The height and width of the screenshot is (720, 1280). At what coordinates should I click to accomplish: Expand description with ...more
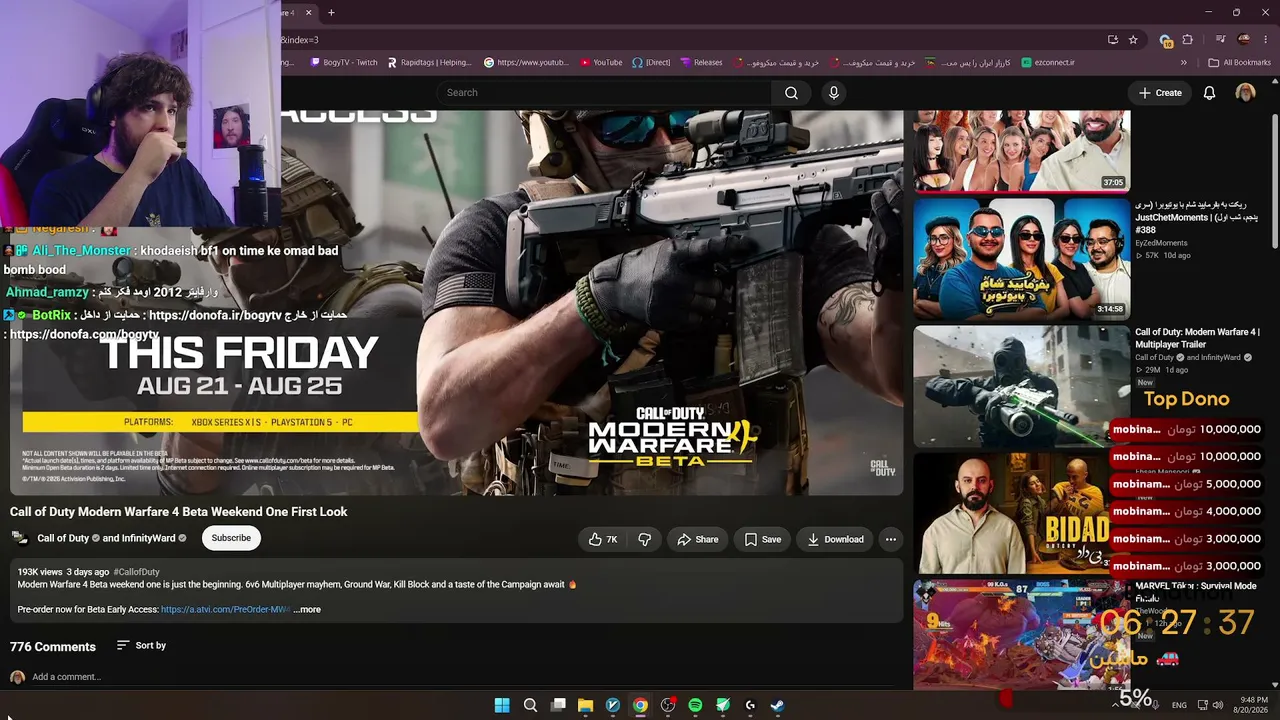[307, 610]
